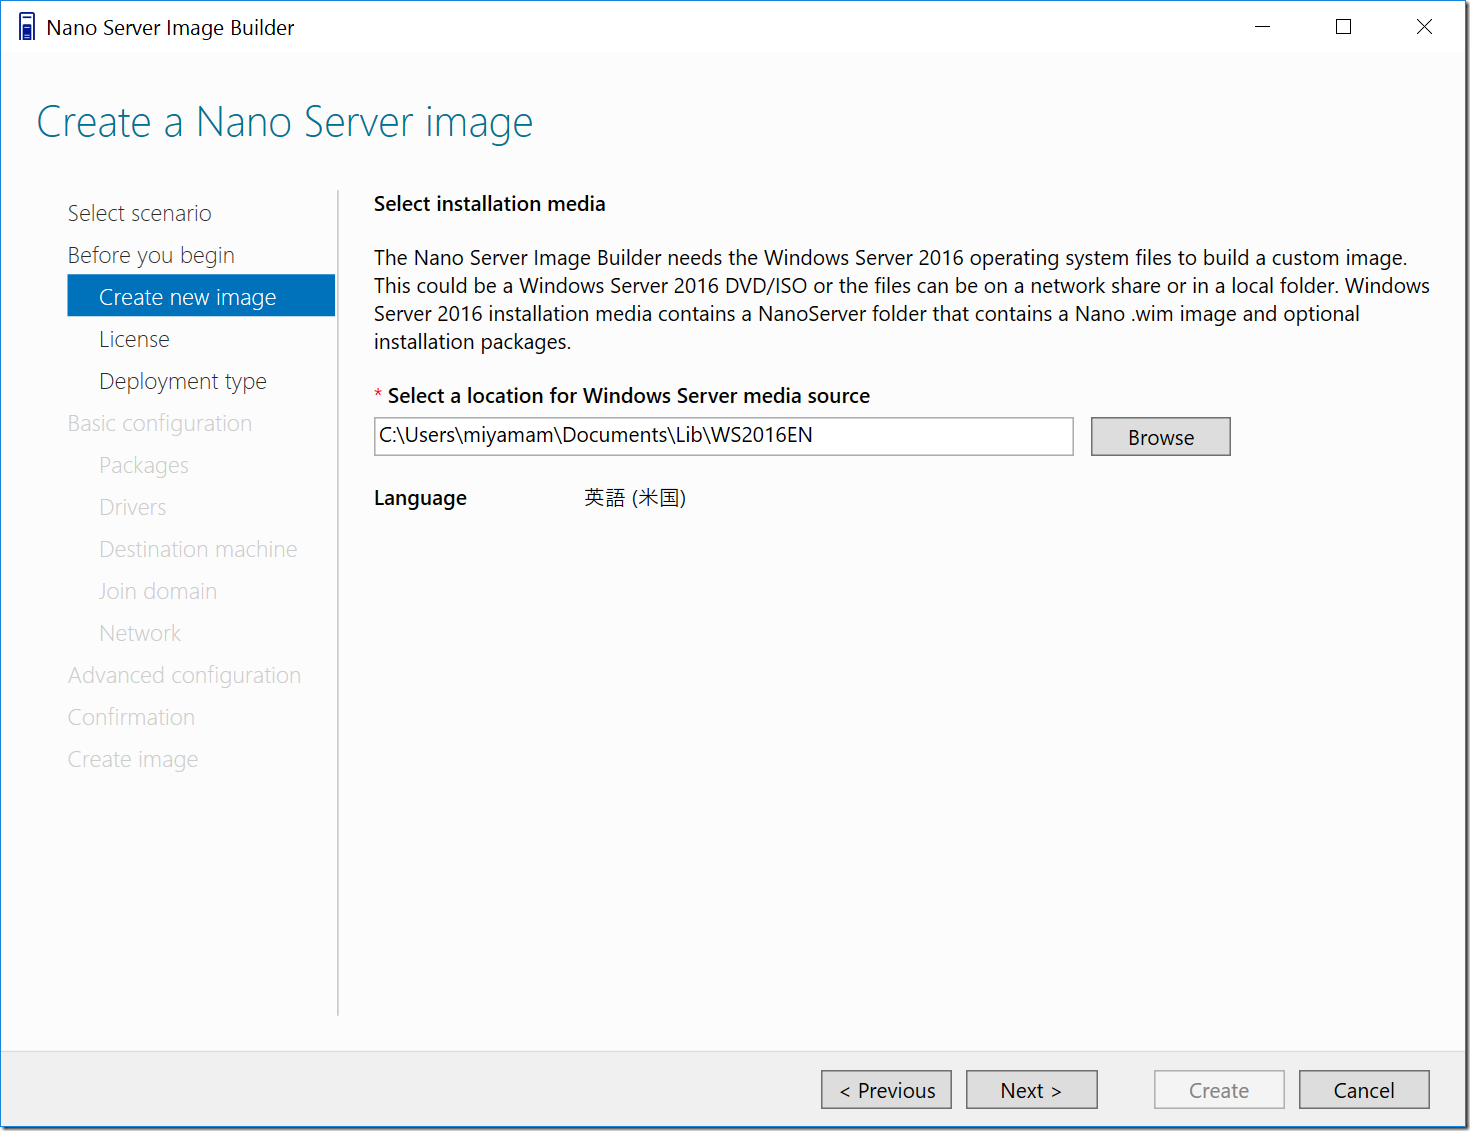
Task: Maximize the Nano Server Image Builder window
Action: (x=1343, y=27)
